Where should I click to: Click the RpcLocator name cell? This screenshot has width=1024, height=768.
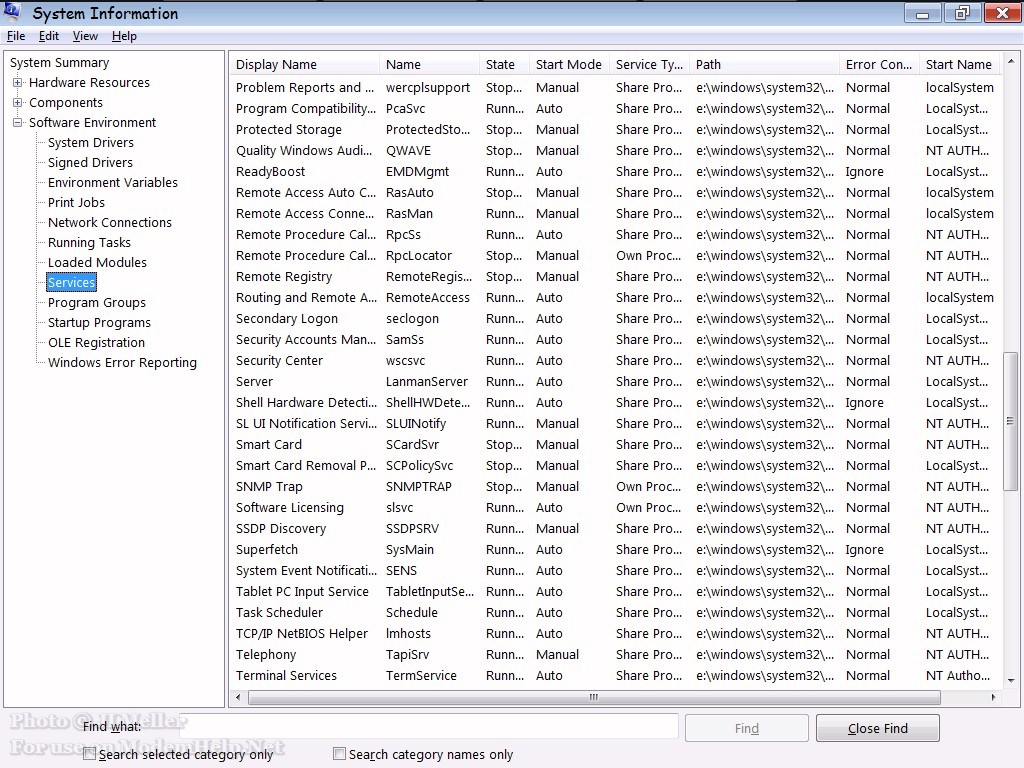coord(419,256)
